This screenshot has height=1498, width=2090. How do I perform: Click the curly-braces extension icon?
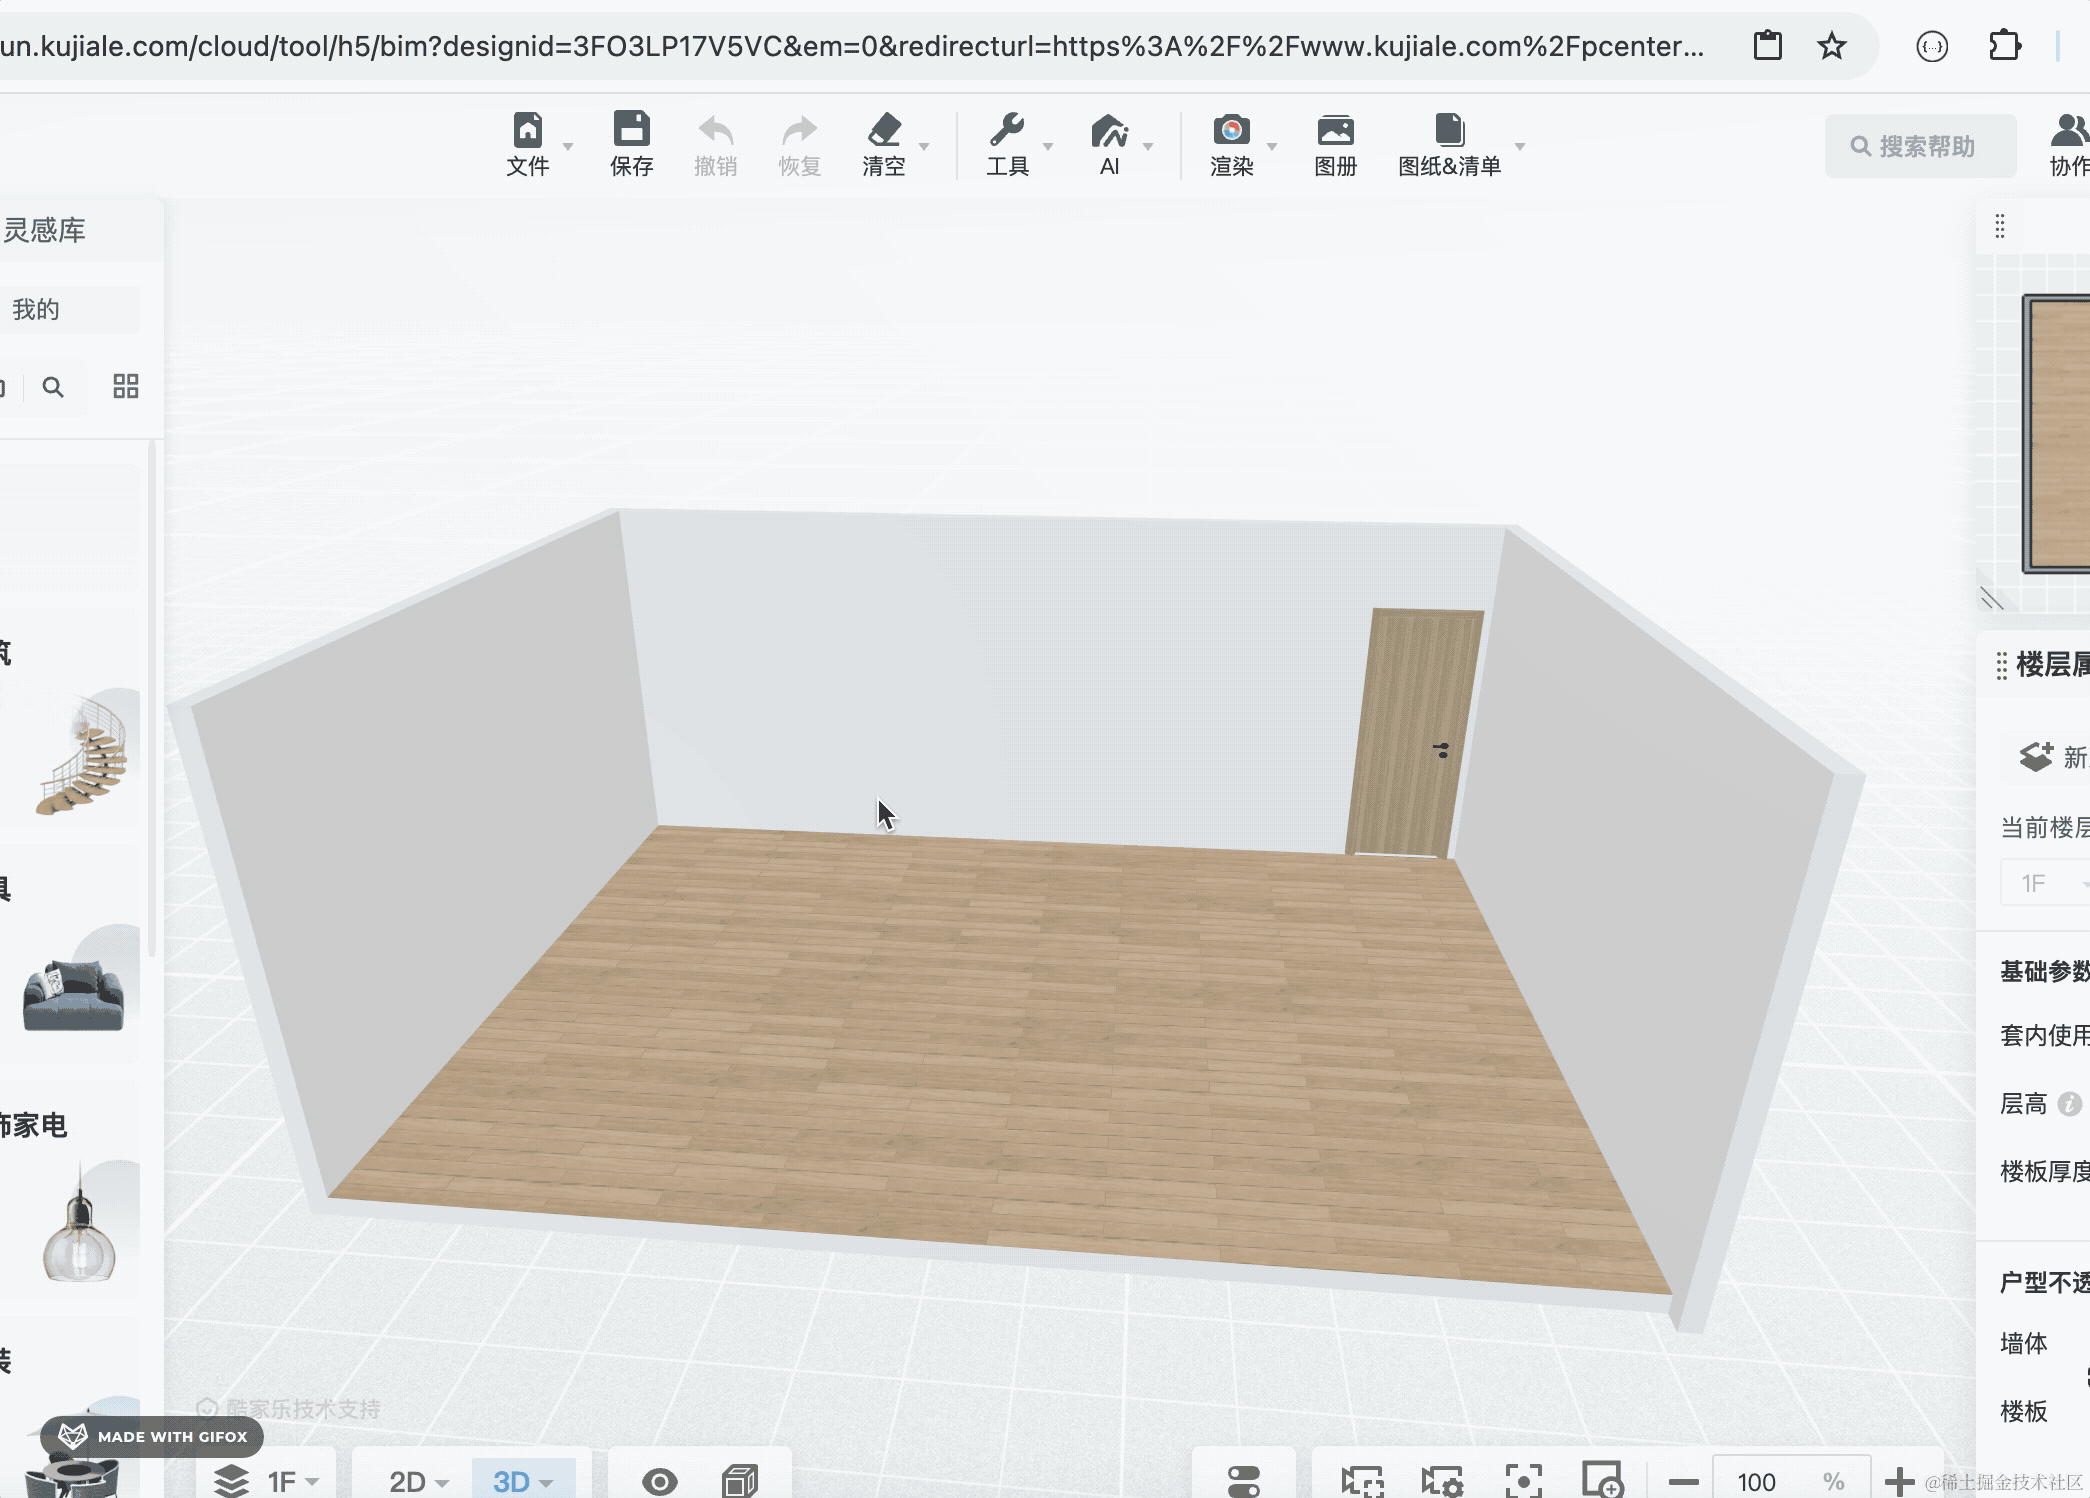coord(1932,46)
